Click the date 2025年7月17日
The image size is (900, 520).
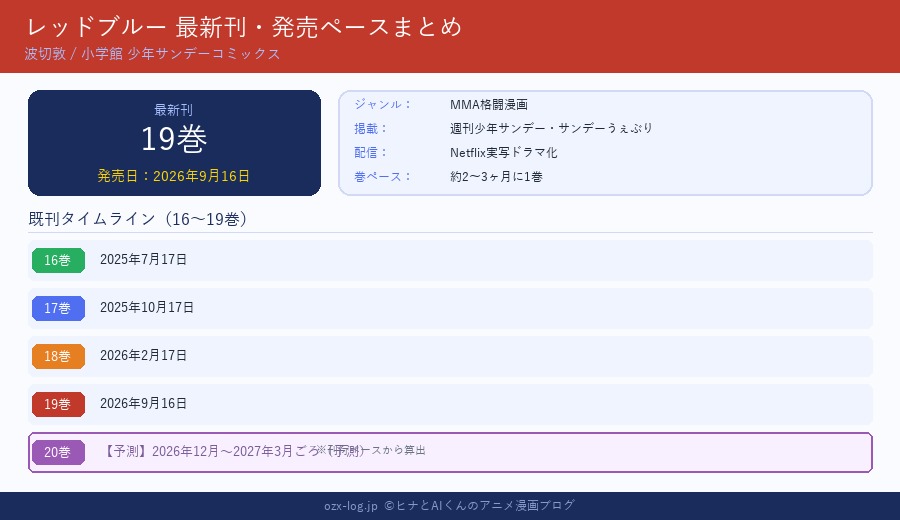(x=143, y=259)
